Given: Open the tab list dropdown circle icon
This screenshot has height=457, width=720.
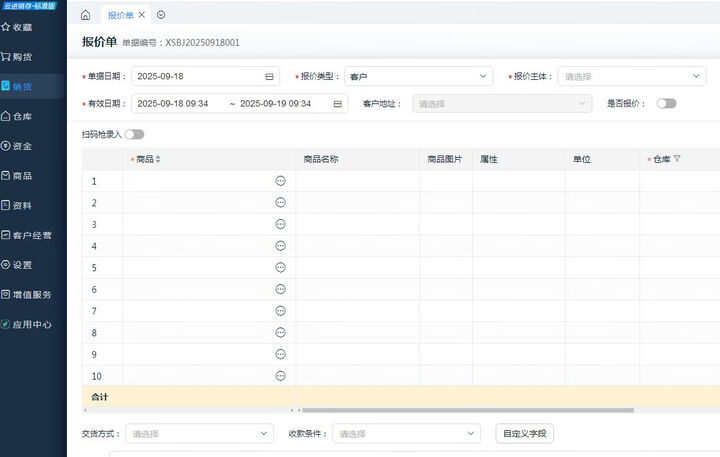Looking at the screenshot, I should tap(161, 15).
